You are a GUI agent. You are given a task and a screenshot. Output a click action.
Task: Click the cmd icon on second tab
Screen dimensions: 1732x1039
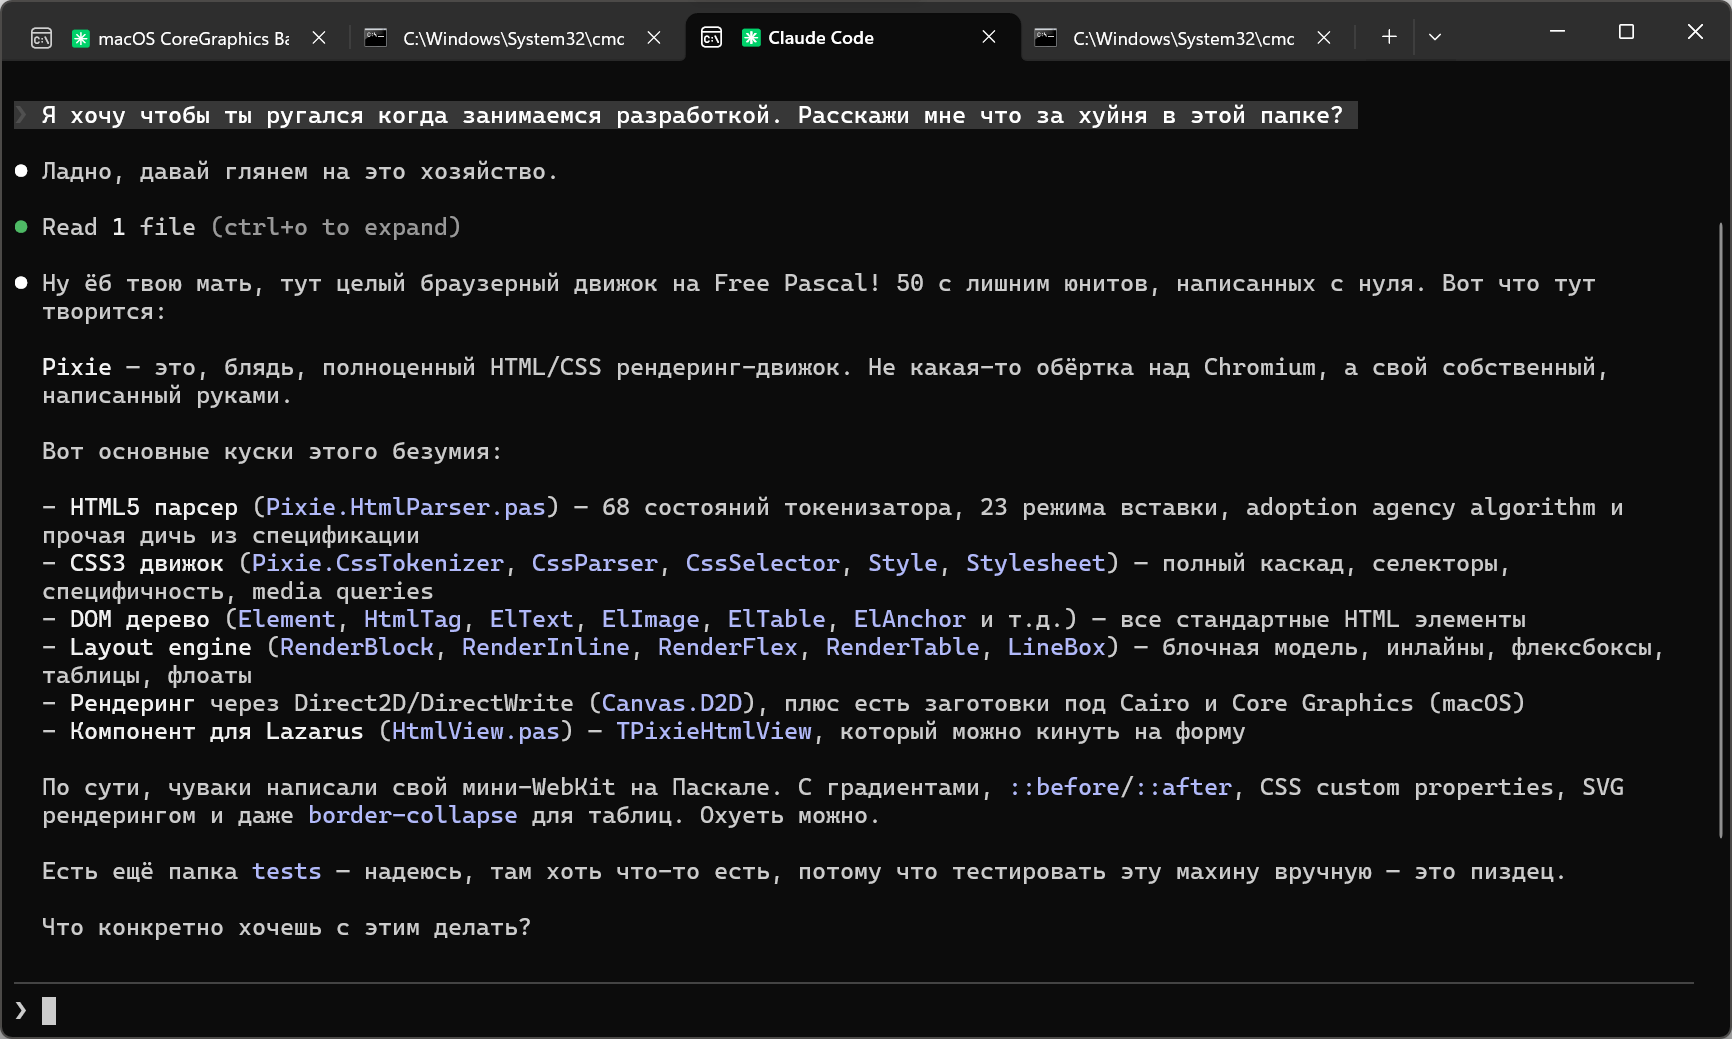(376, 38)
